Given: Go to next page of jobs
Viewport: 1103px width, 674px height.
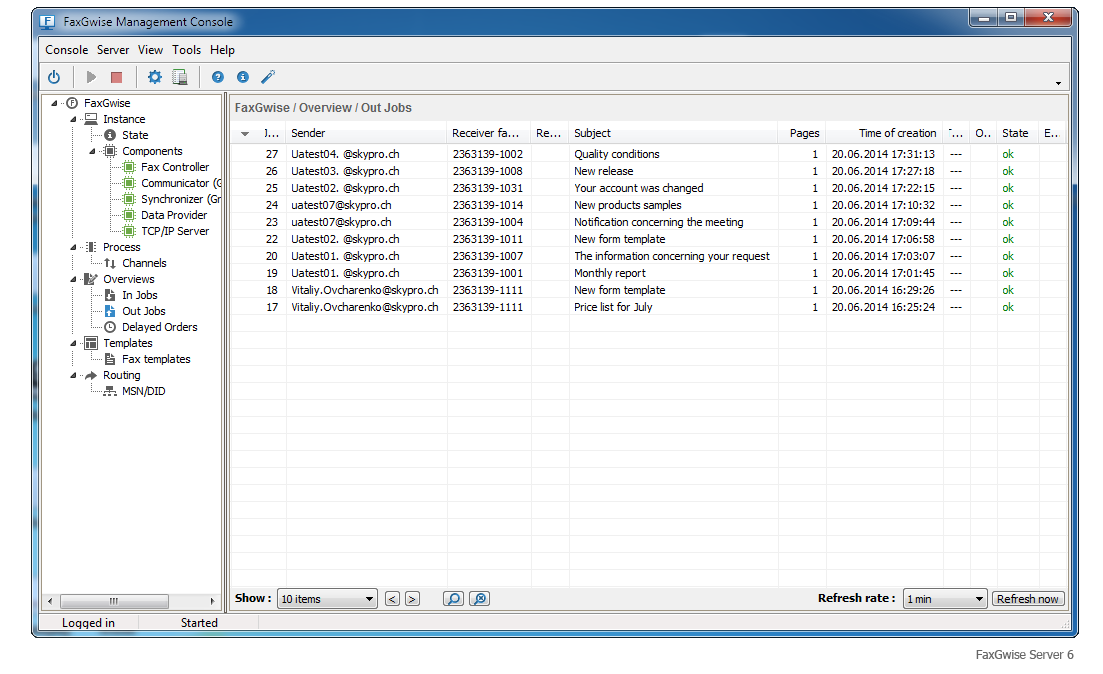Looking at the screenshot, I should point(412,599).
